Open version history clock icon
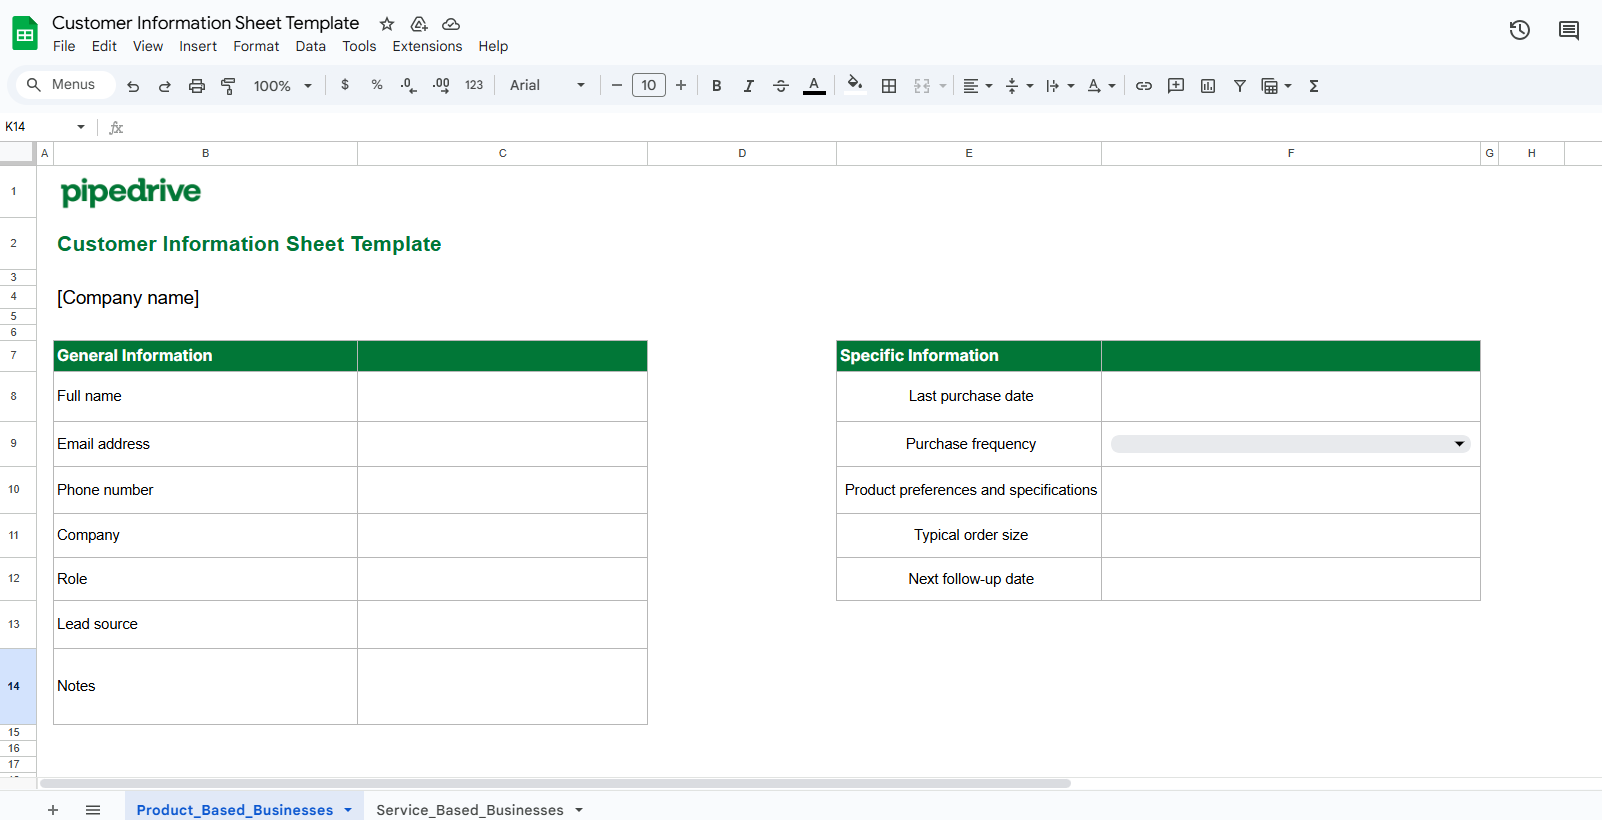 [x=1520, y=30]
